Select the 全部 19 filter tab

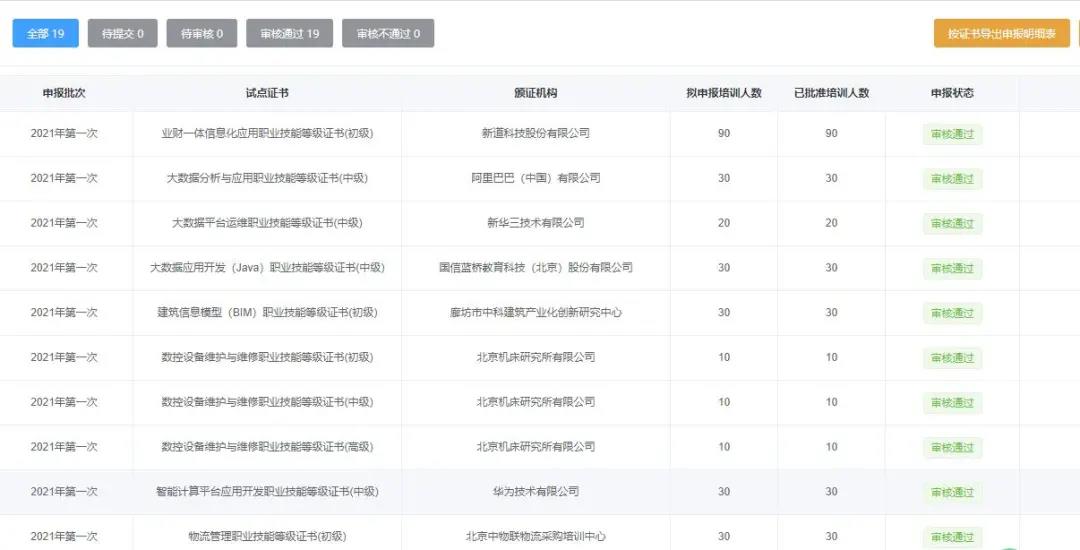click(x=45, y=33)
